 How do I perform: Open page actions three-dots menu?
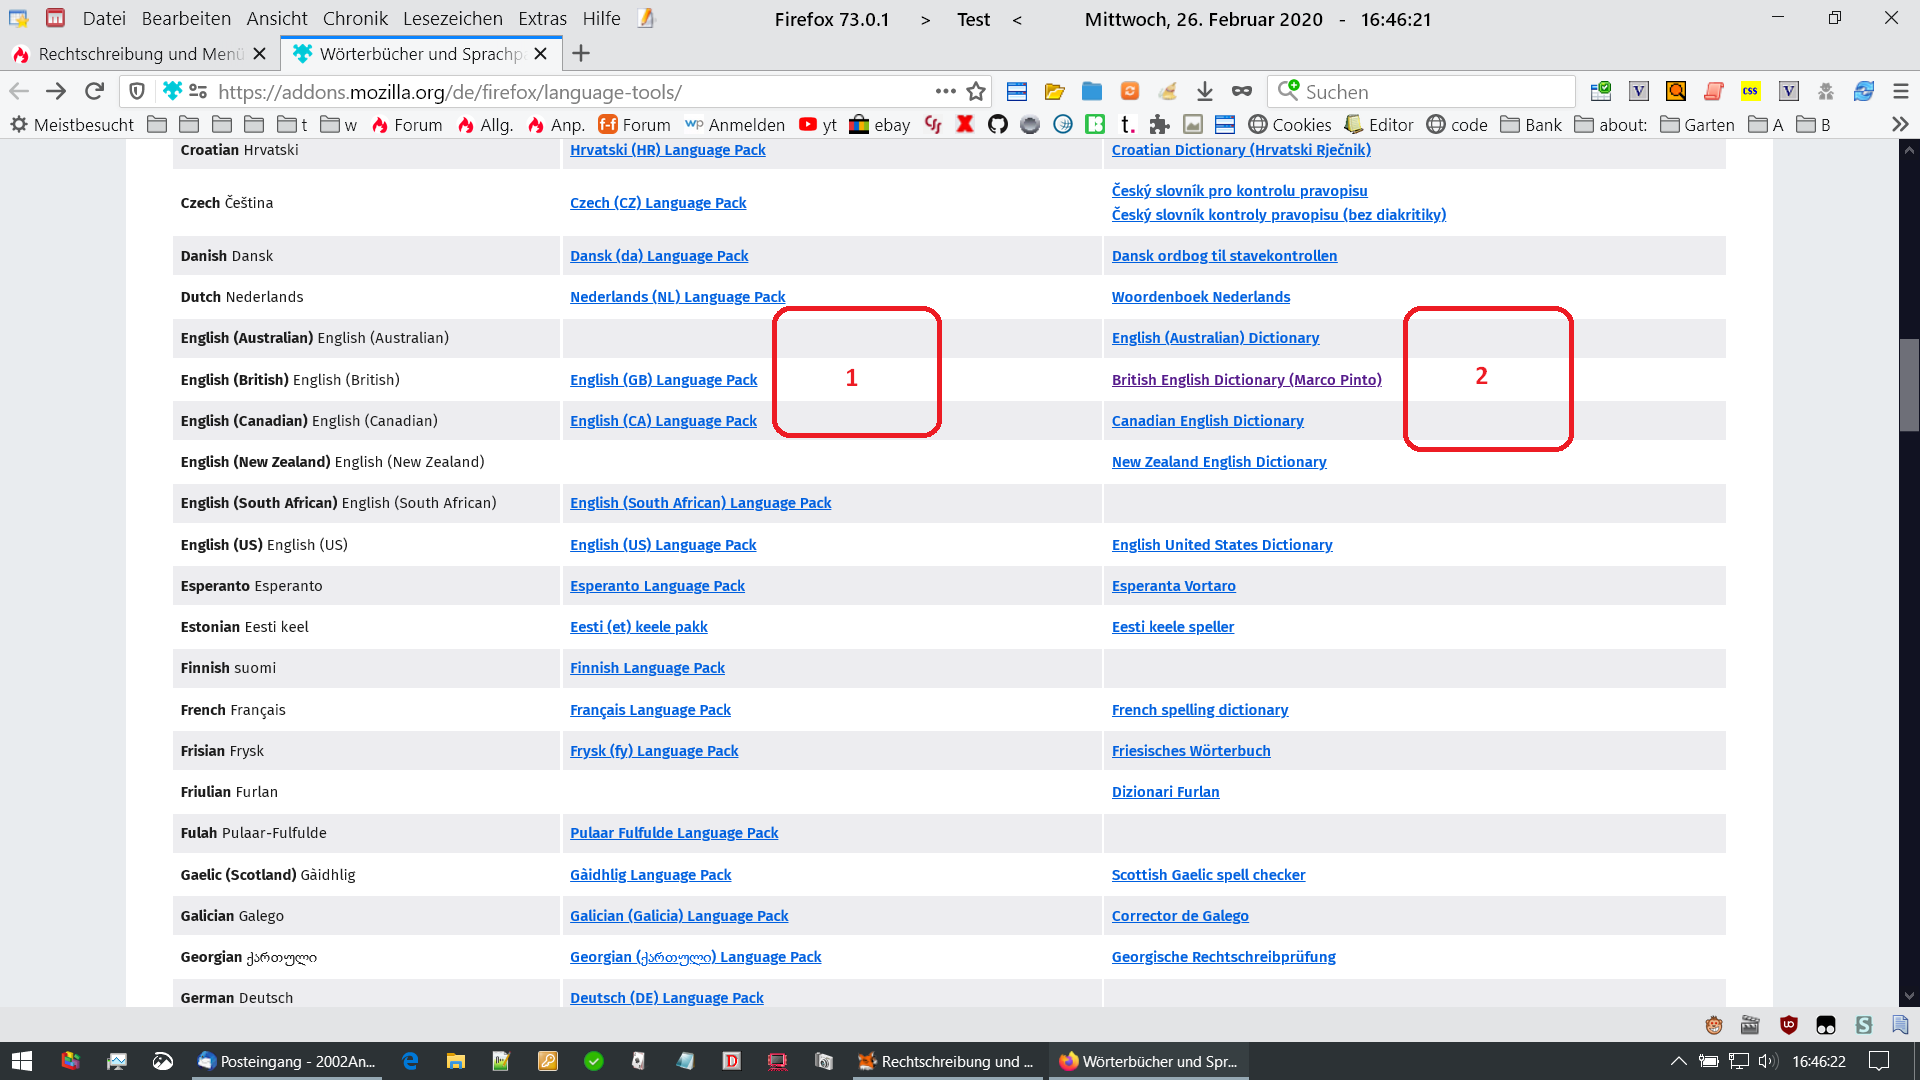(x=945, y=92)
